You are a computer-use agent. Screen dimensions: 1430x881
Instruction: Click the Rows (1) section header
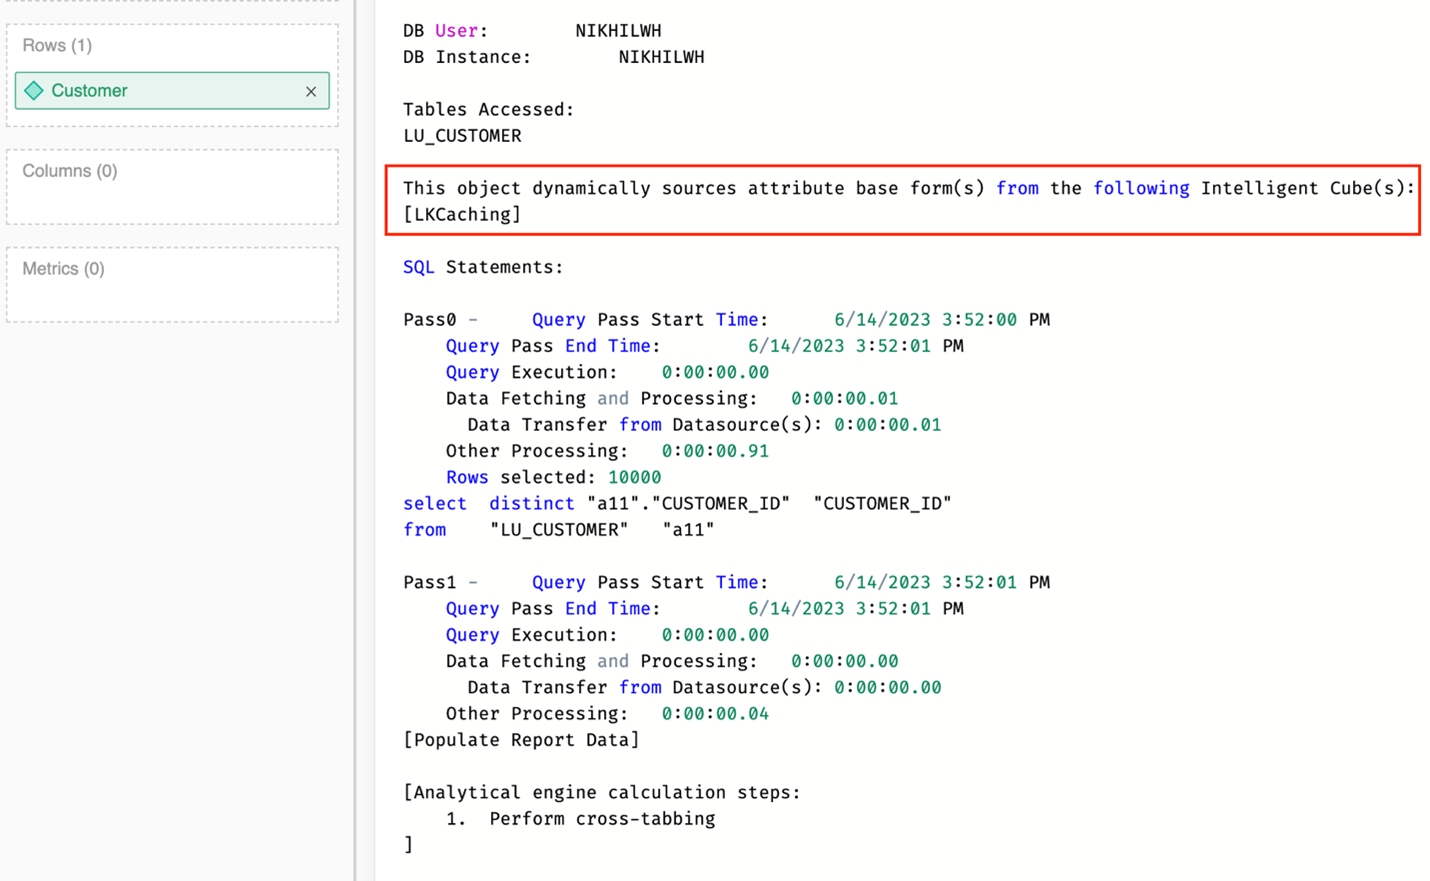pos(57,46)
